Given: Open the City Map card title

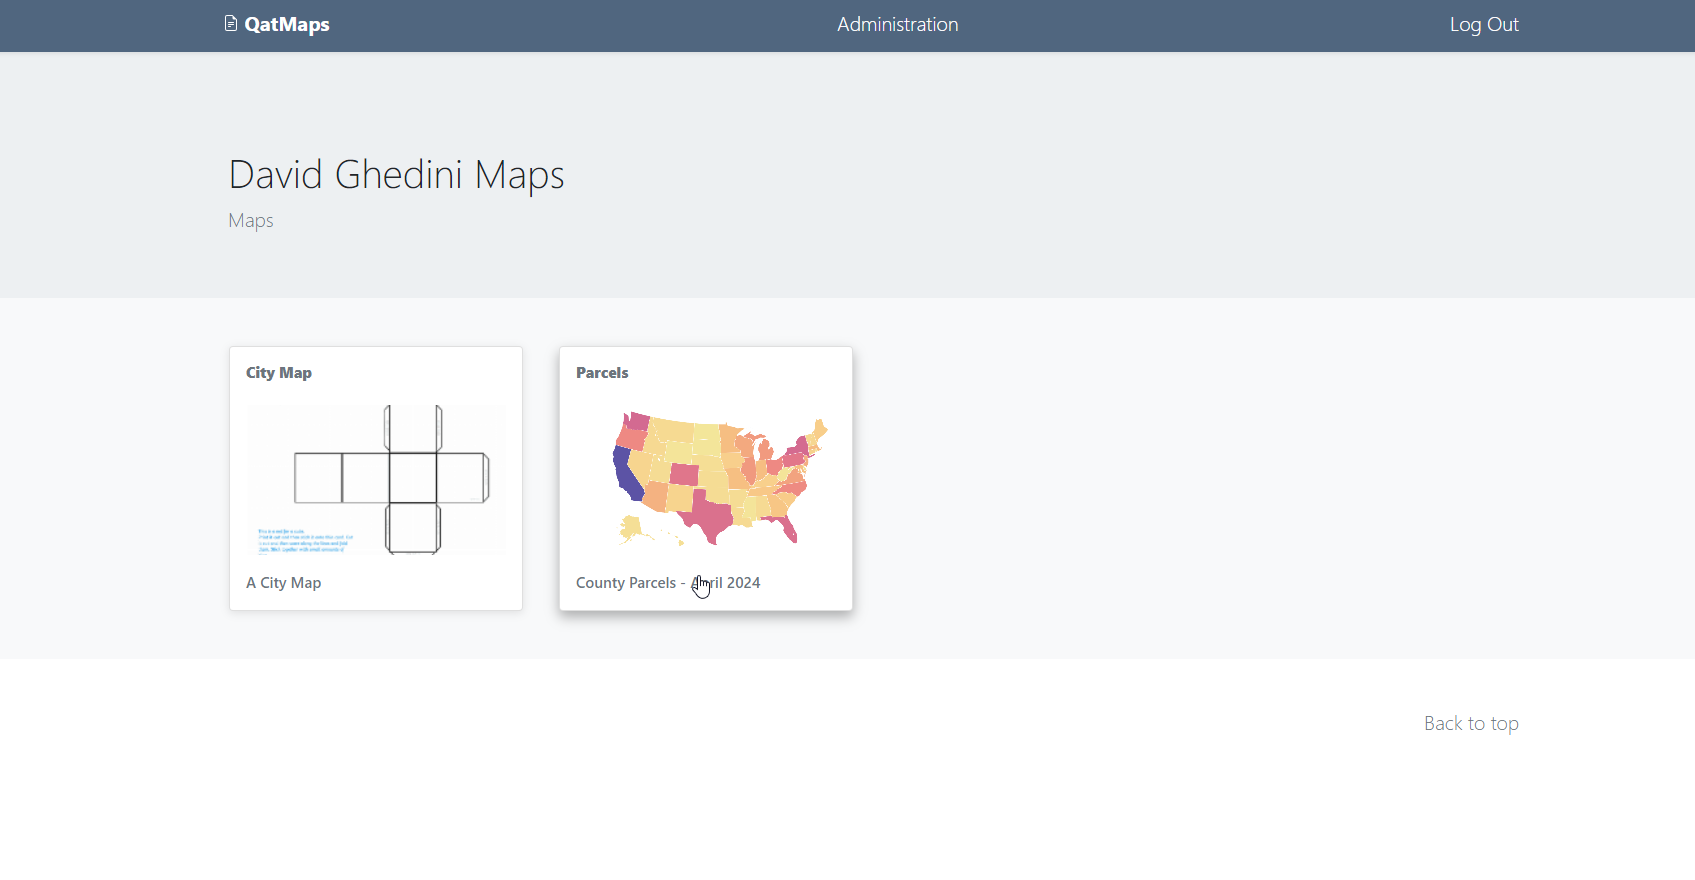Looking at the screenshot, I should pyautogui.click(x=279, y=373).
